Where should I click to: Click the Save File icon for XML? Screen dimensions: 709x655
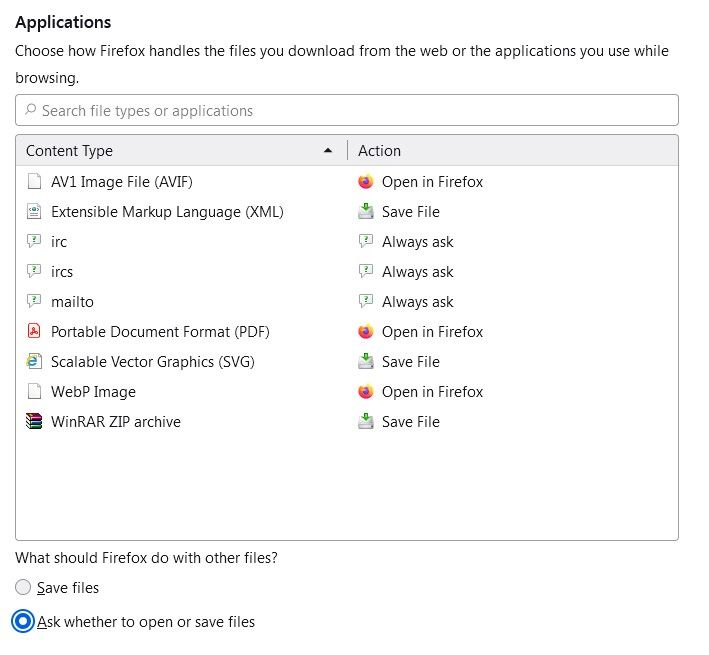click(x=366, y=212)
